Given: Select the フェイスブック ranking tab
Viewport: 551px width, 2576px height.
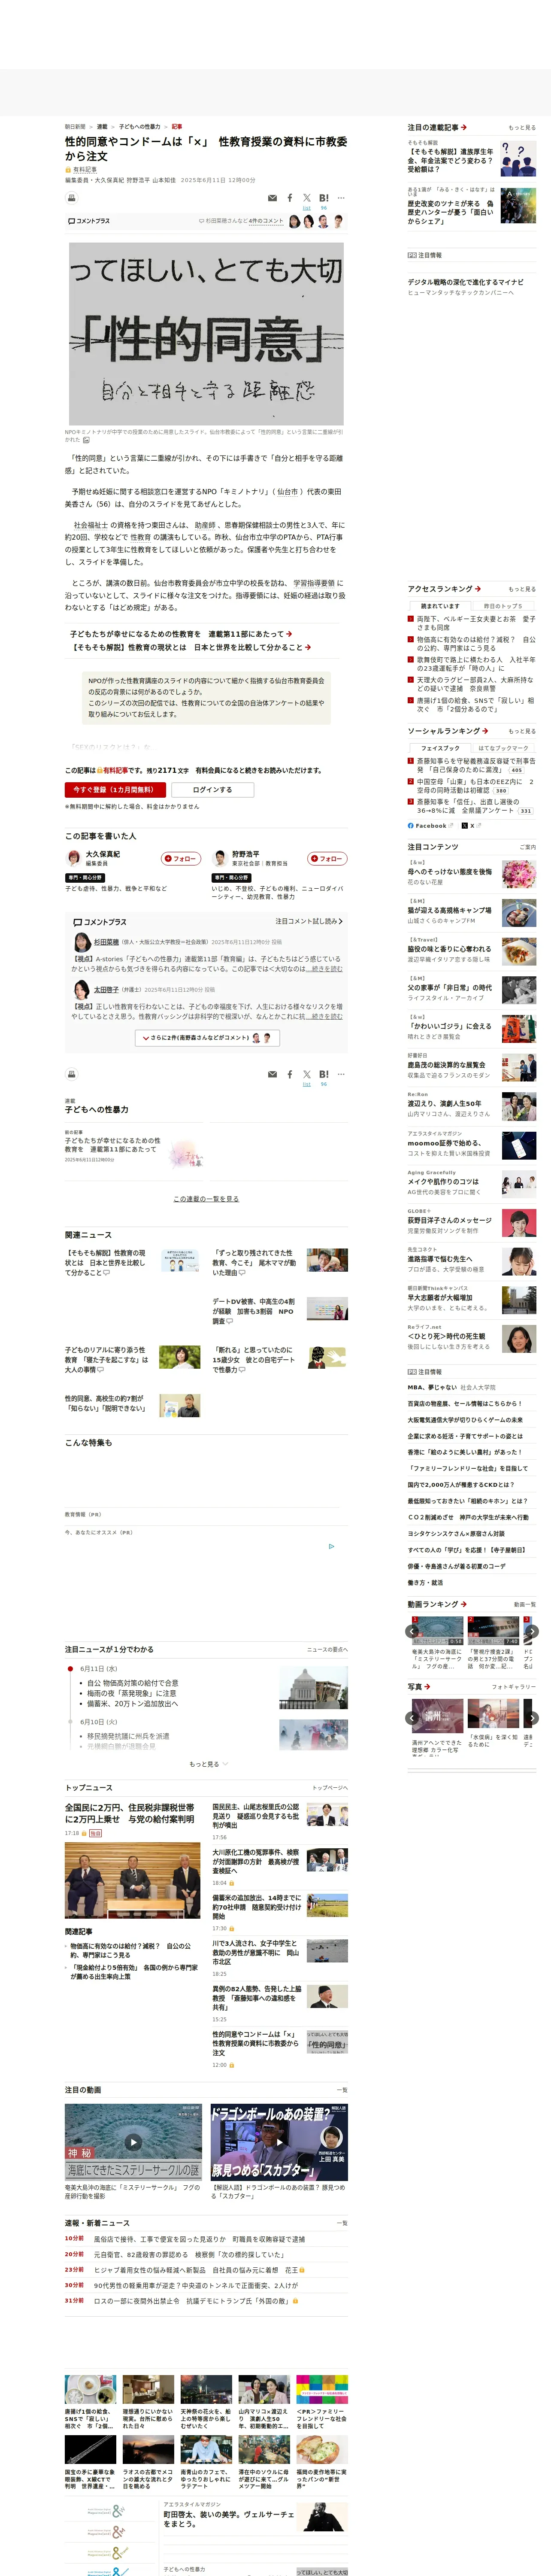Looking at the screenshot, I should 440,748.
